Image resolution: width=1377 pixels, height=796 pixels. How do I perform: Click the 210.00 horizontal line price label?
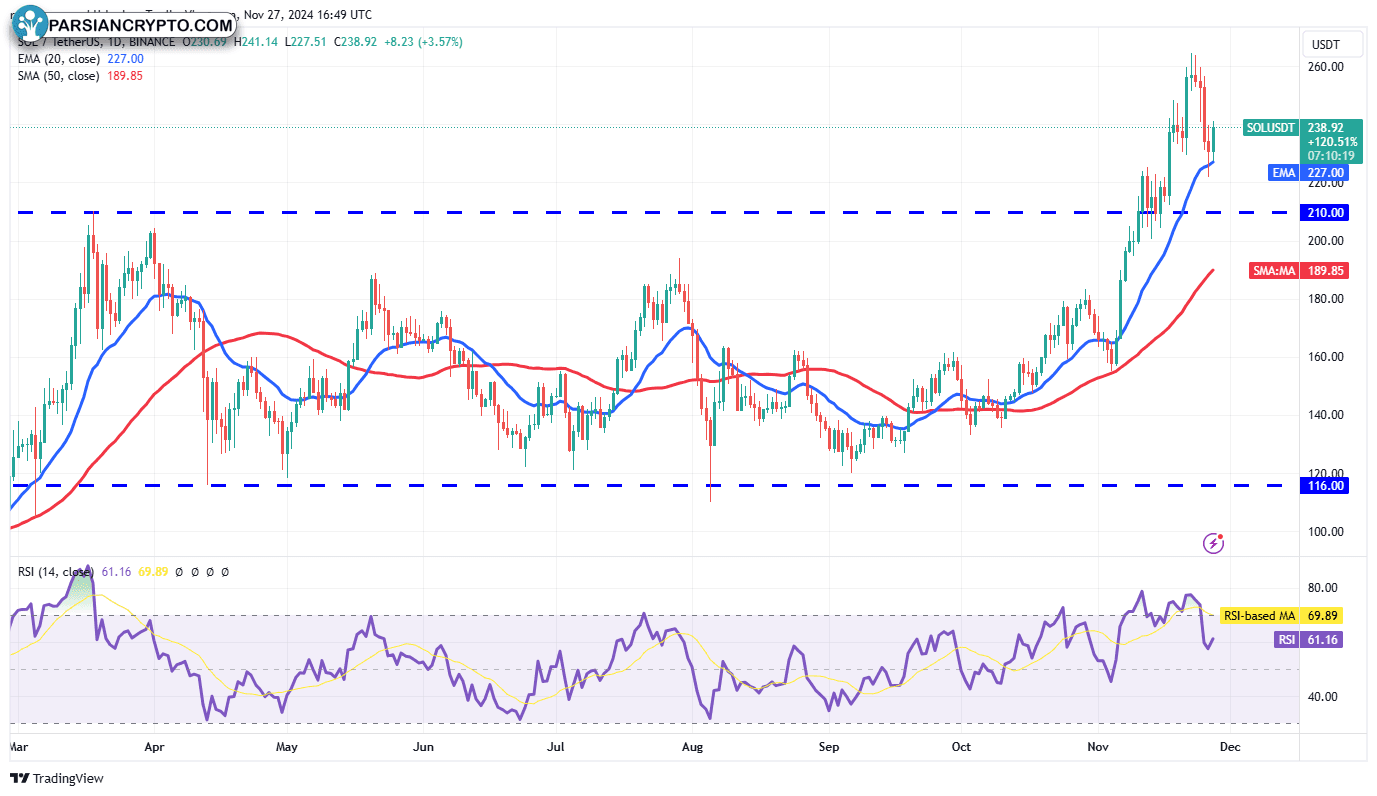tap(1324, 213)
